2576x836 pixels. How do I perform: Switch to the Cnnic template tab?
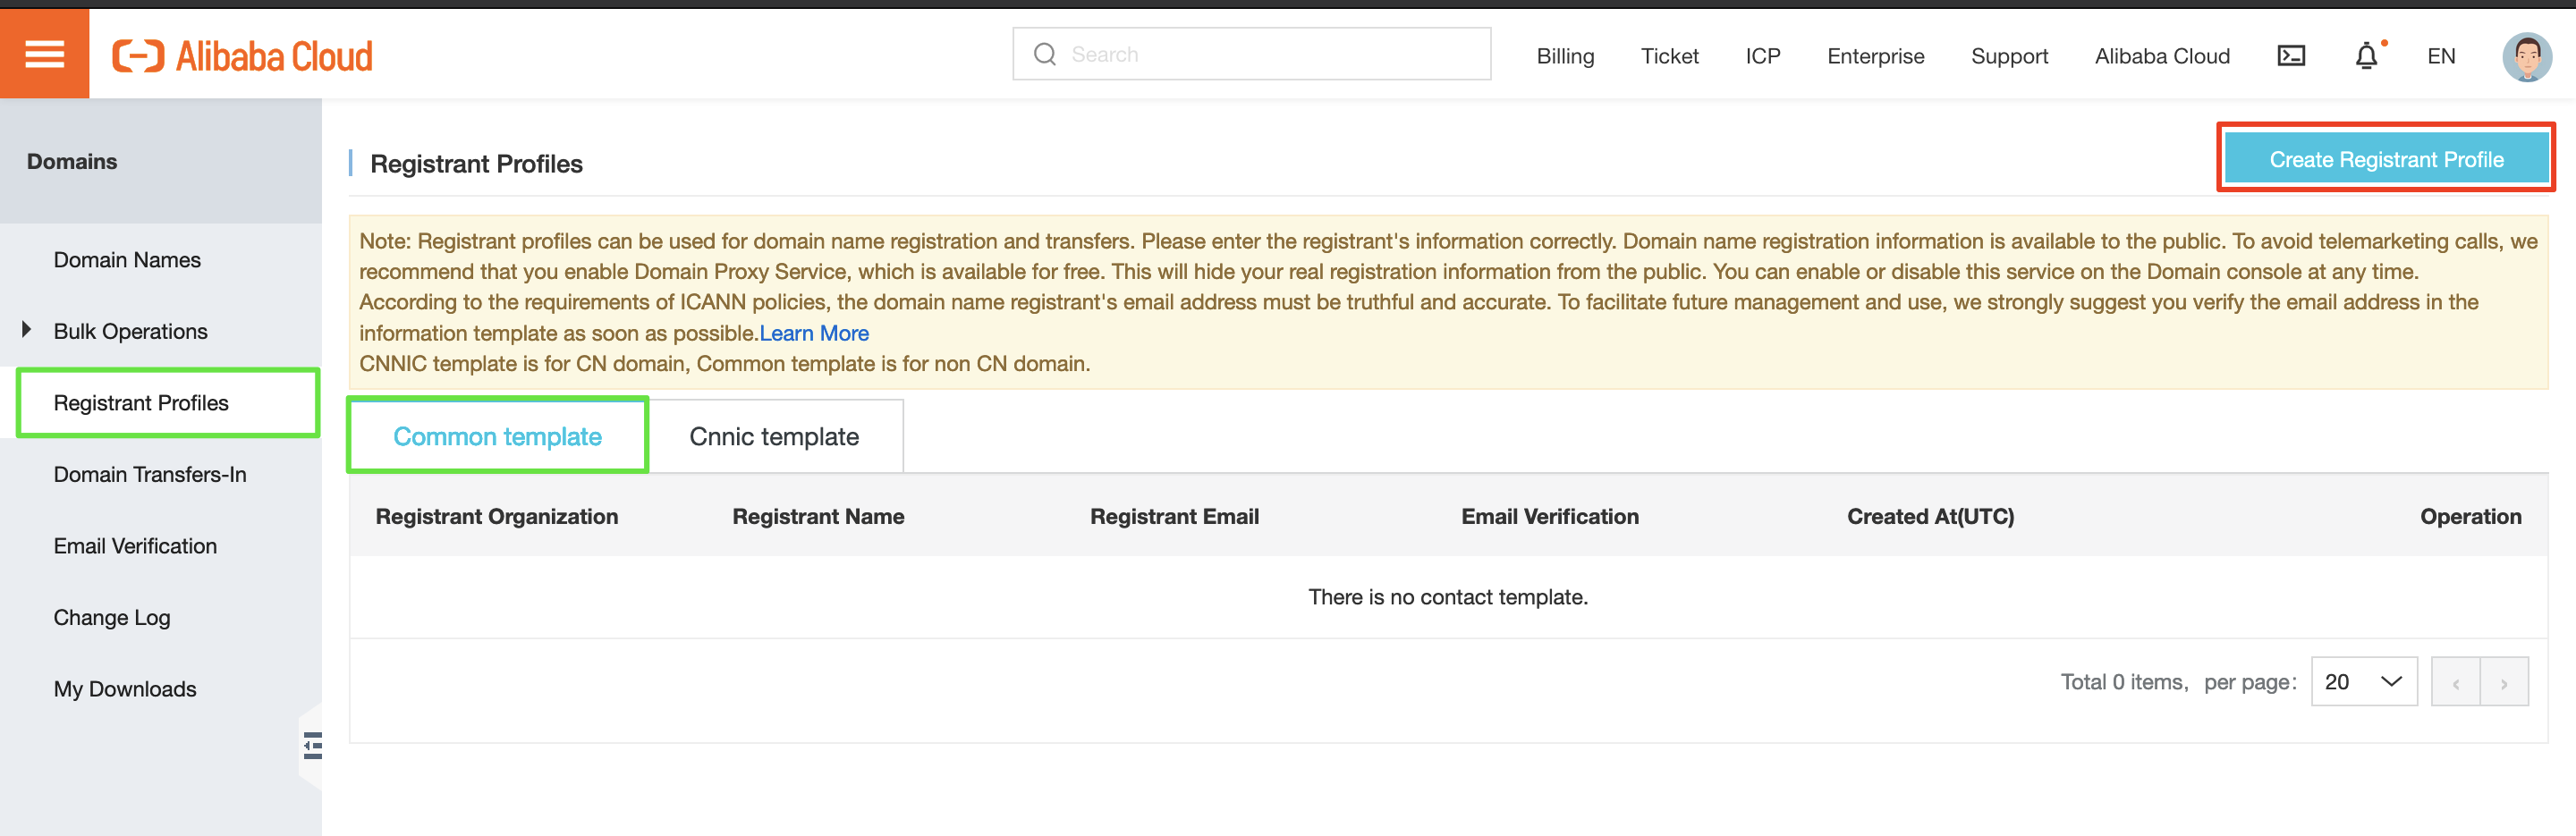[x=774, y=436]
